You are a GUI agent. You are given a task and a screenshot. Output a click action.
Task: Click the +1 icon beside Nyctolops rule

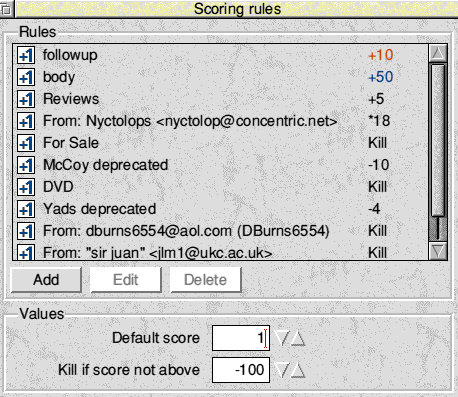pyautogui.click(x=26, y=121)
